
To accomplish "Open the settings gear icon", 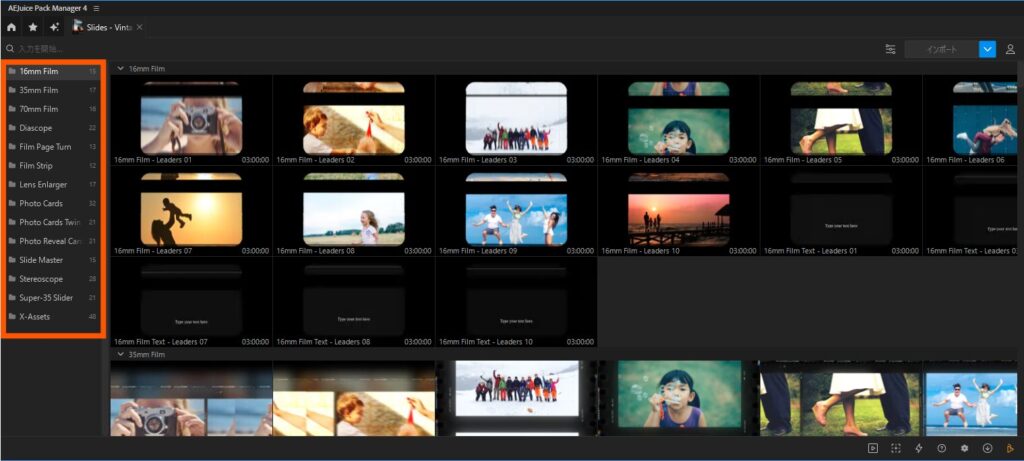I will [965, 448].
